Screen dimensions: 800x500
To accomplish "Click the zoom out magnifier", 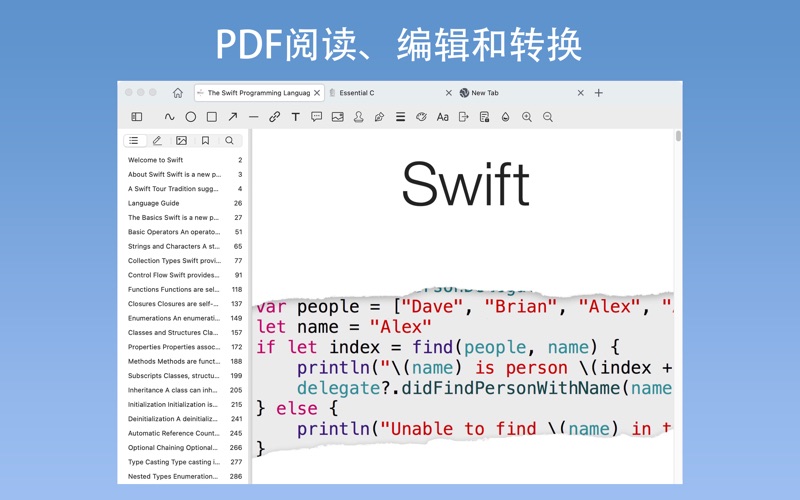I will (x=548, y=117).
